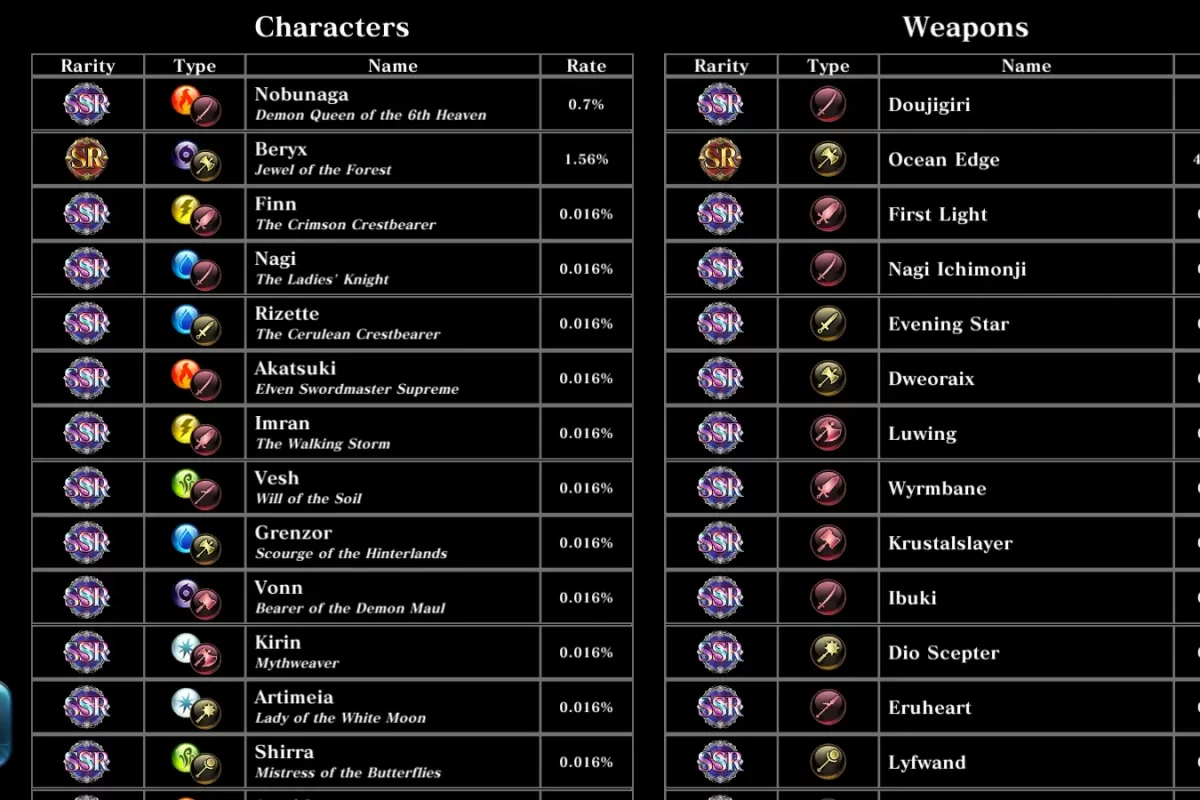Click Beryx's SR rarity badge

tap(87, 159)
